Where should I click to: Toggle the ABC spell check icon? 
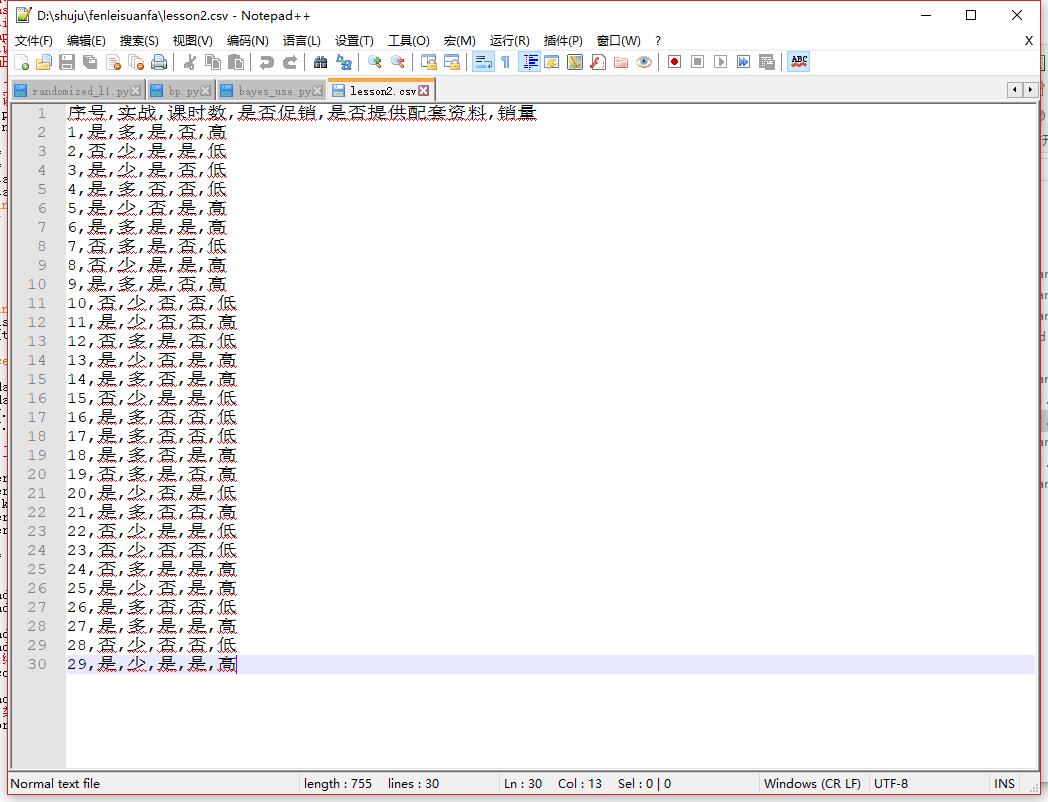[799, 62]
